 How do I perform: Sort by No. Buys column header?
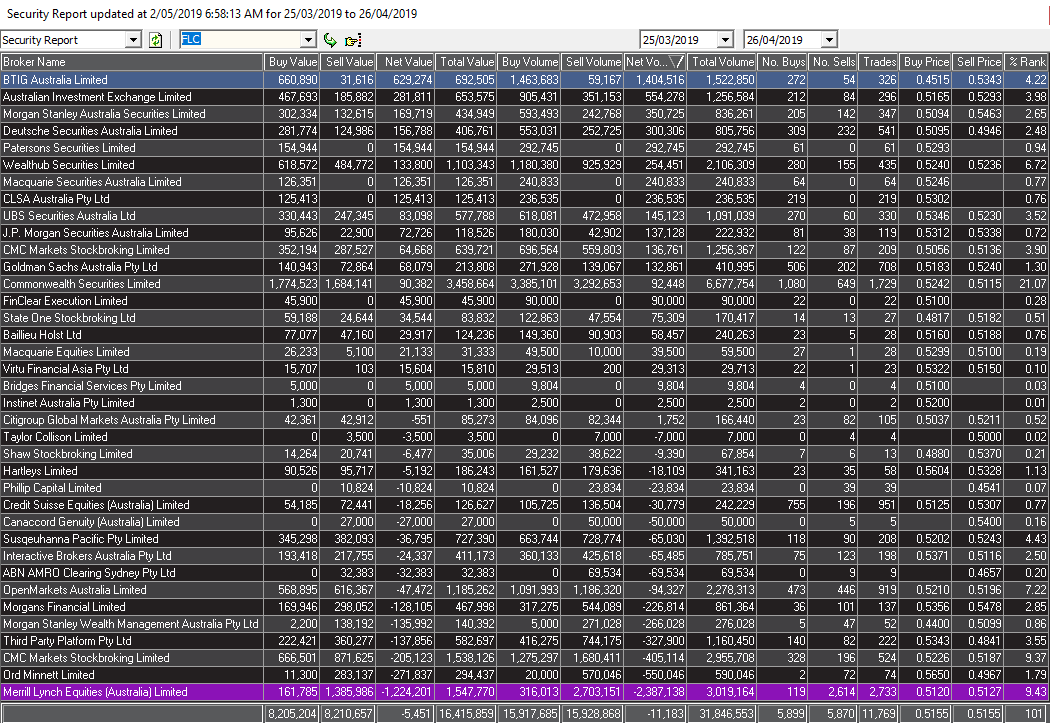783,62
